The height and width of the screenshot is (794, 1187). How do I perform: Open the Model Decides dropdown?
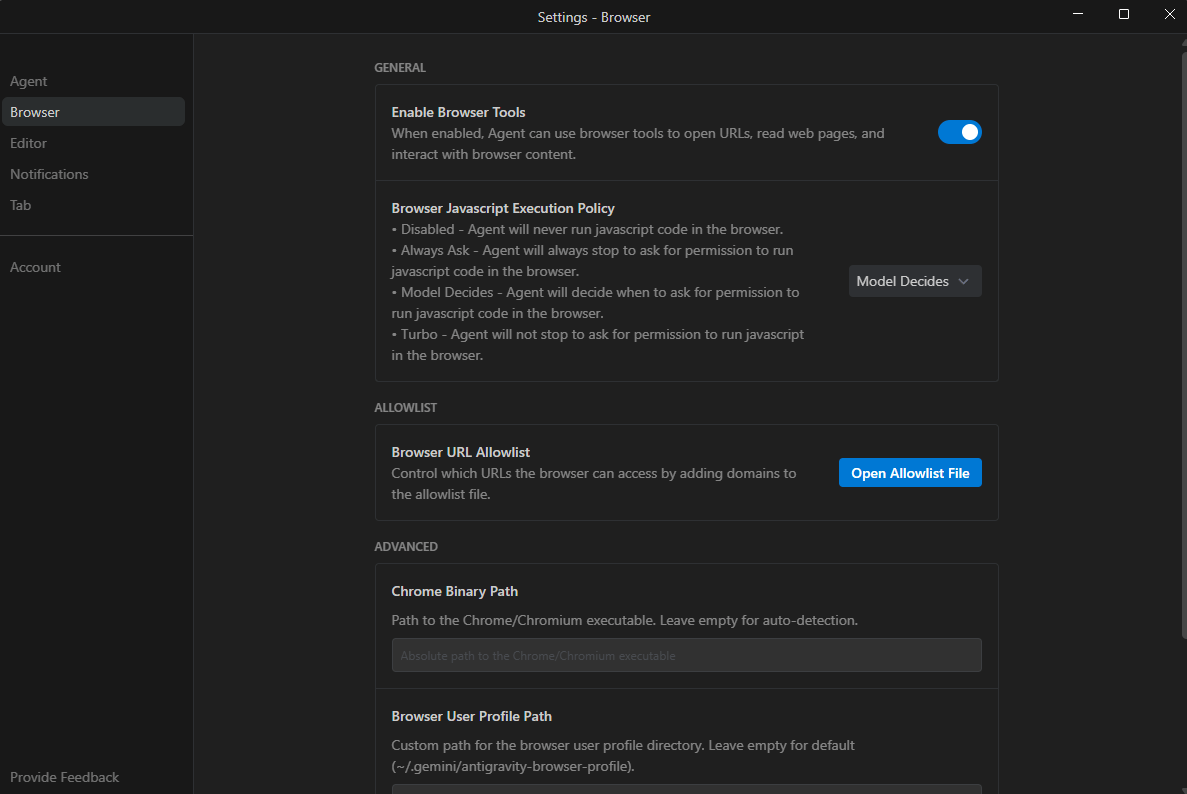[x=914, y=281]
